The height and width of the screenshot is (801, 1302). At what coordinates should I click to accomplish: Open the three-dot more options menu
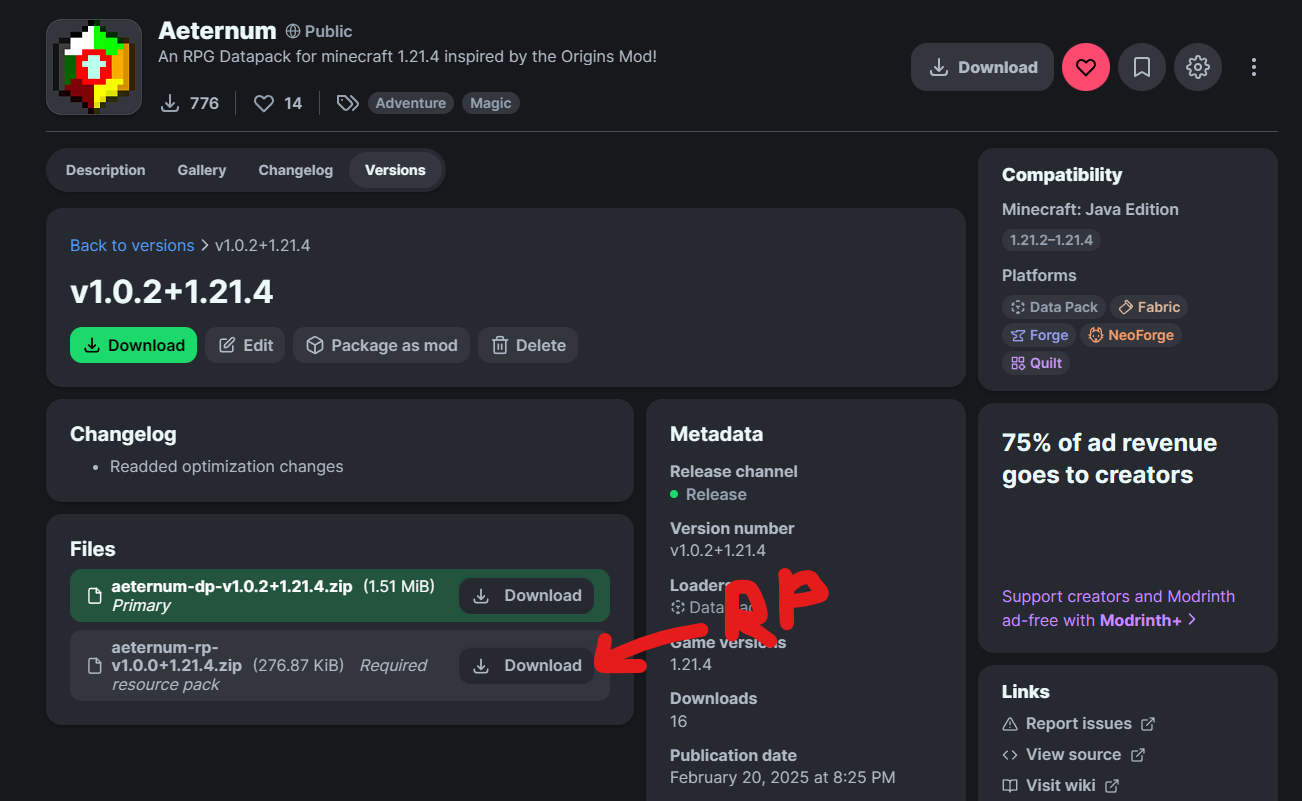coord(1253,67)
